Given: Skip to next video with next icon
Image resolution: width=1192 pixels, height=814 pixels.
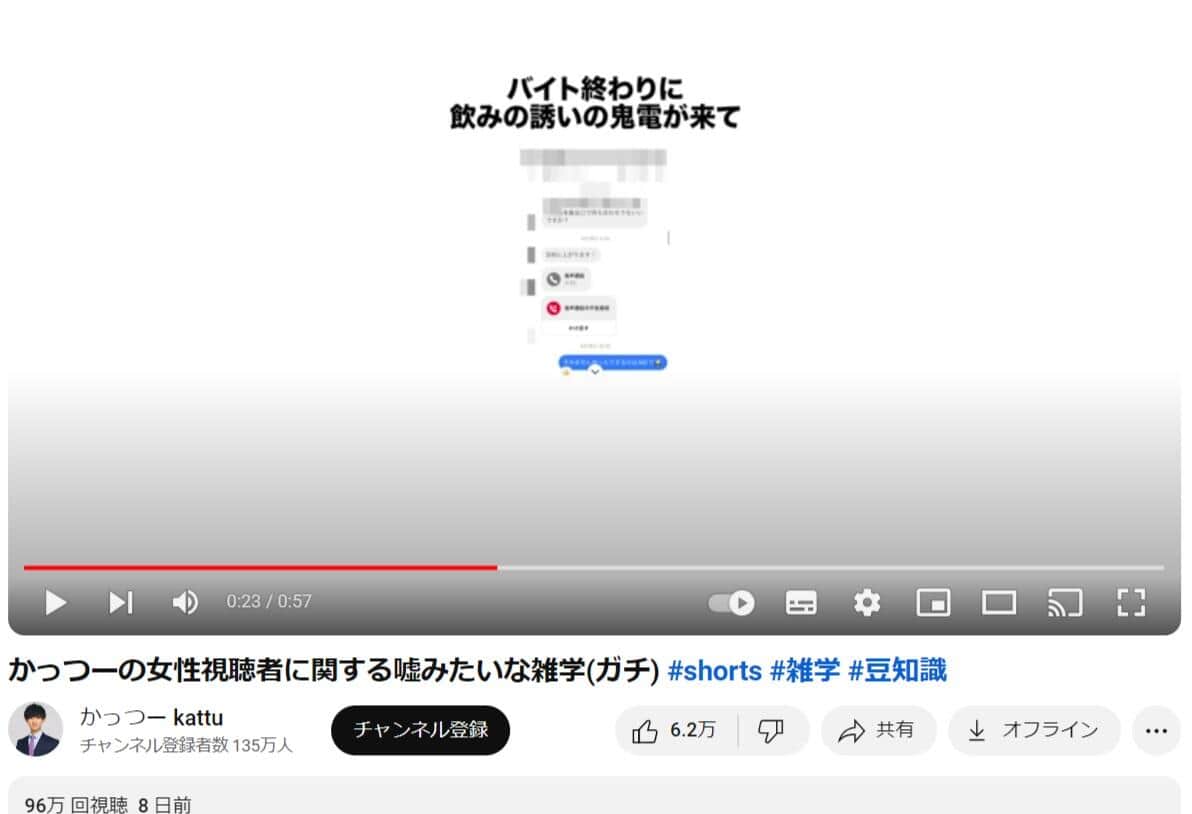Looking at the screenshot, I should point(120,602).
